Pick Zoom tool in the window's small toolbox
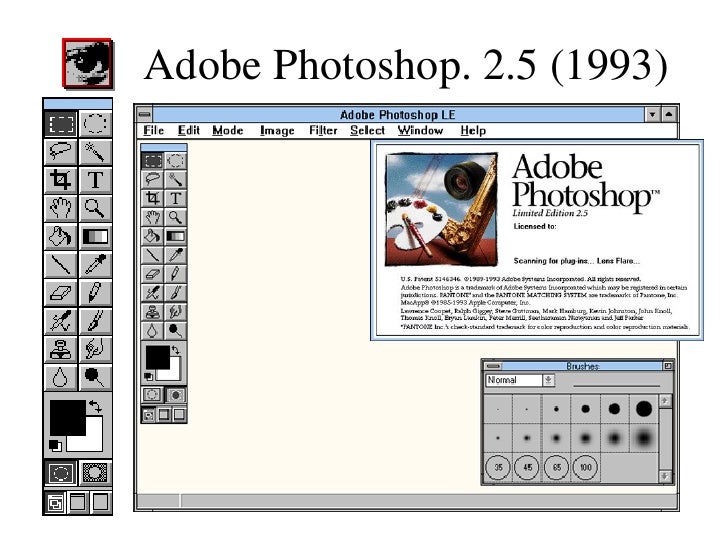 click(176, 217)
